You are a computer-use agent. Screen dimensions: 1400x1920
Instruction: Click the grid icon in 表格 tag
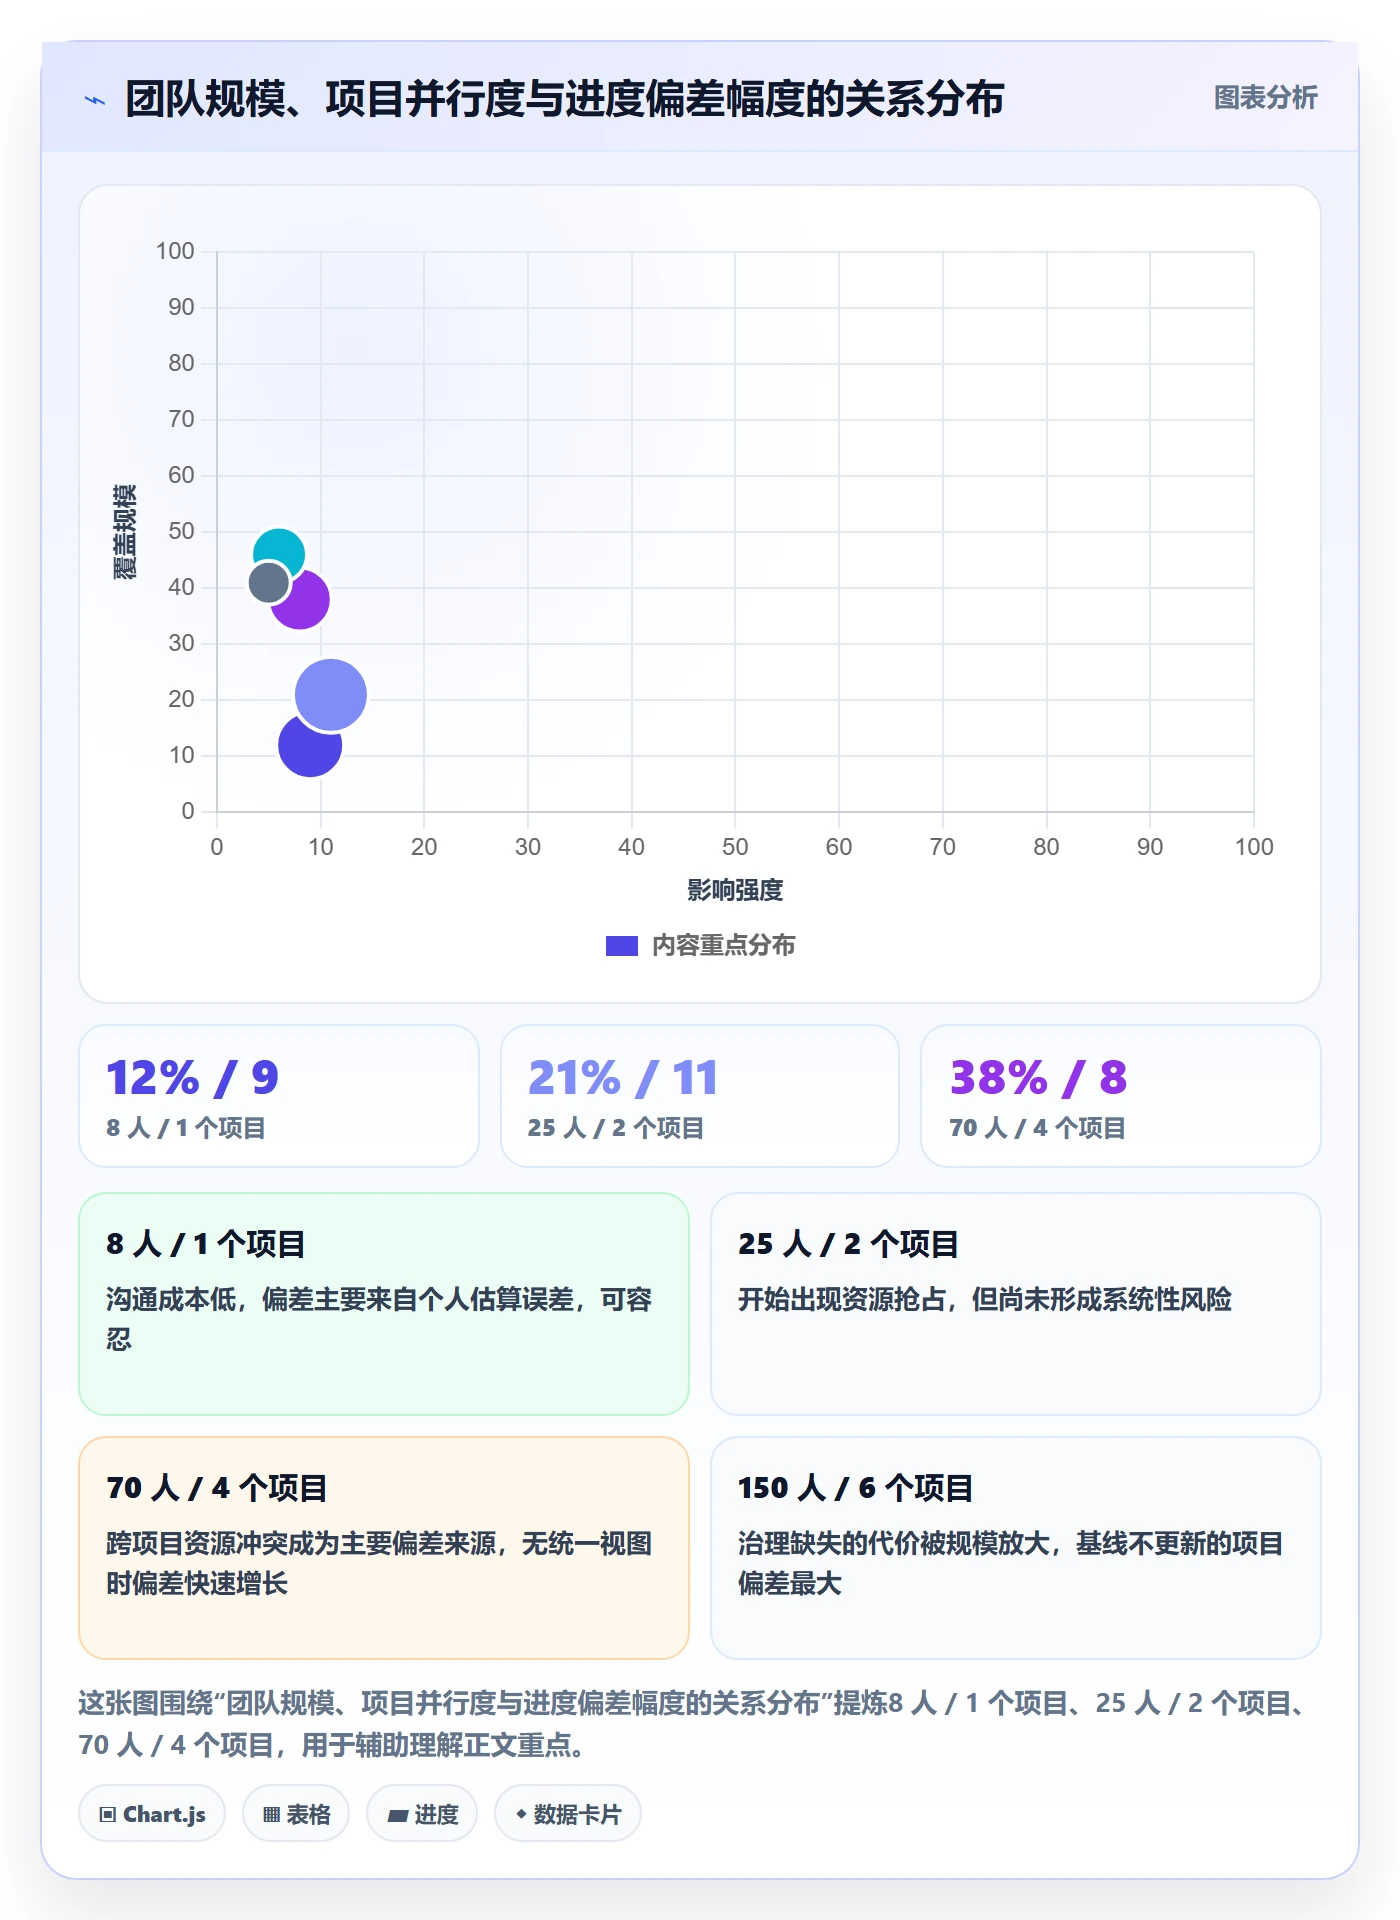[x=271, y=1815]
